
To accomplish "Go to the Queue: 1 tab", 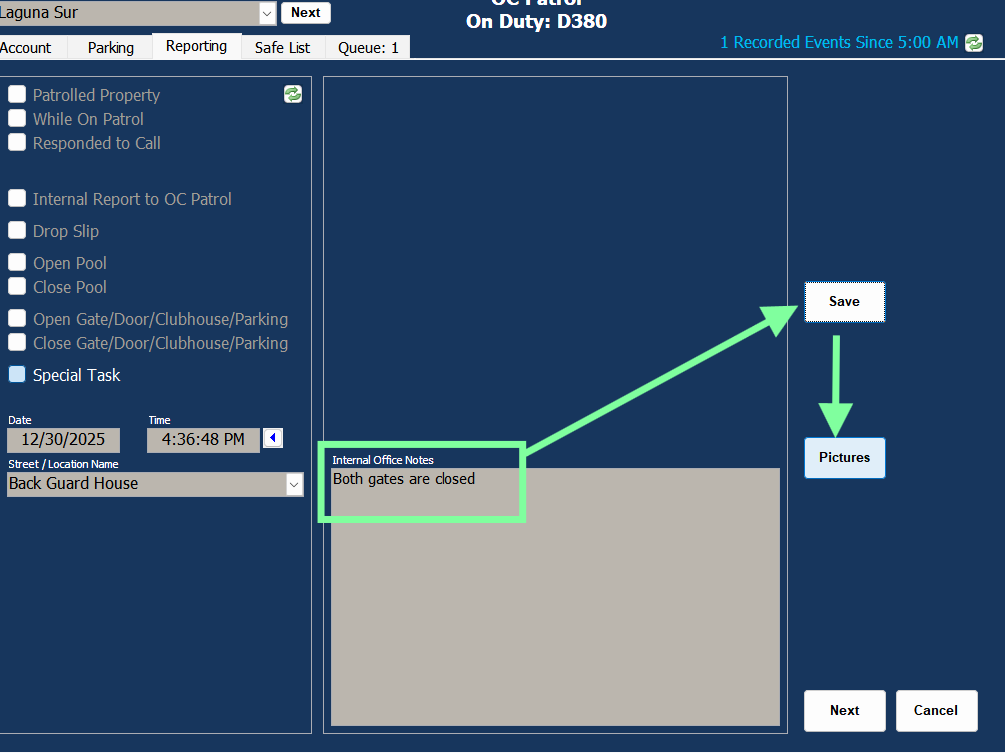I will (x=368, y=47).
